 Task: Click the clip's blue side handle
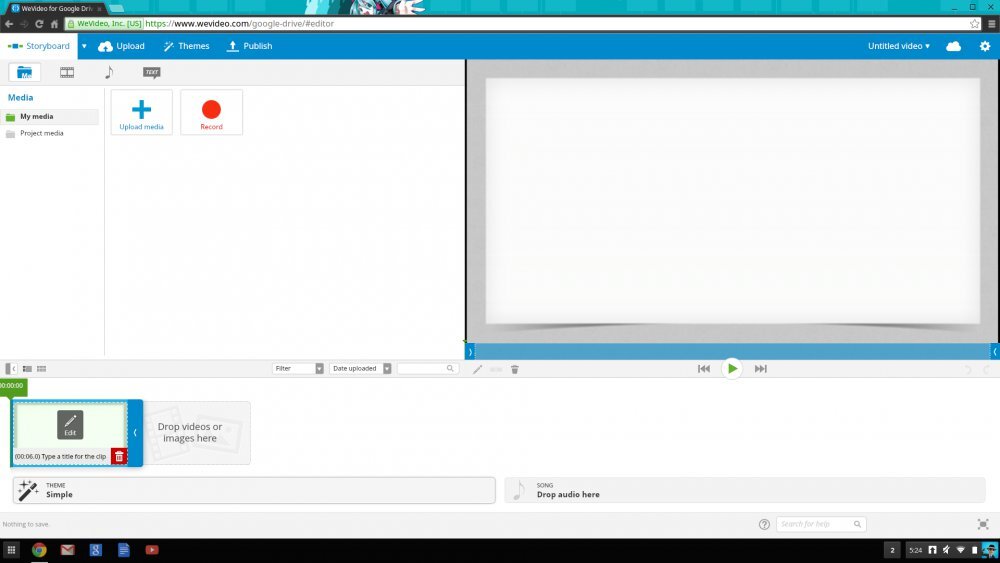coord(135,433)
